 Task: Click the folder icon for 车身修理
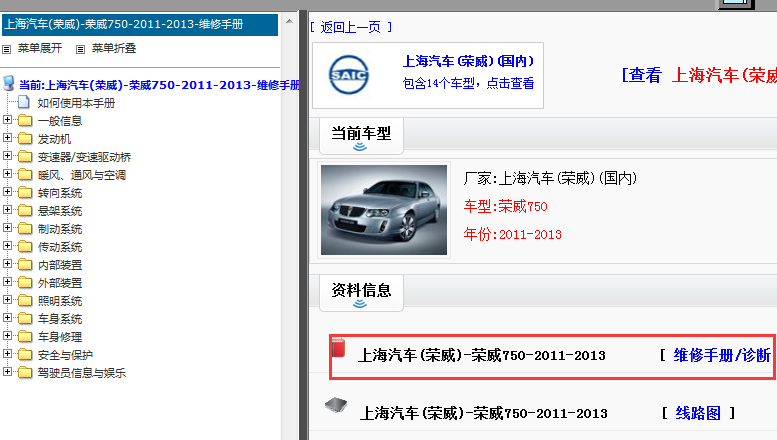coord(25,336)
